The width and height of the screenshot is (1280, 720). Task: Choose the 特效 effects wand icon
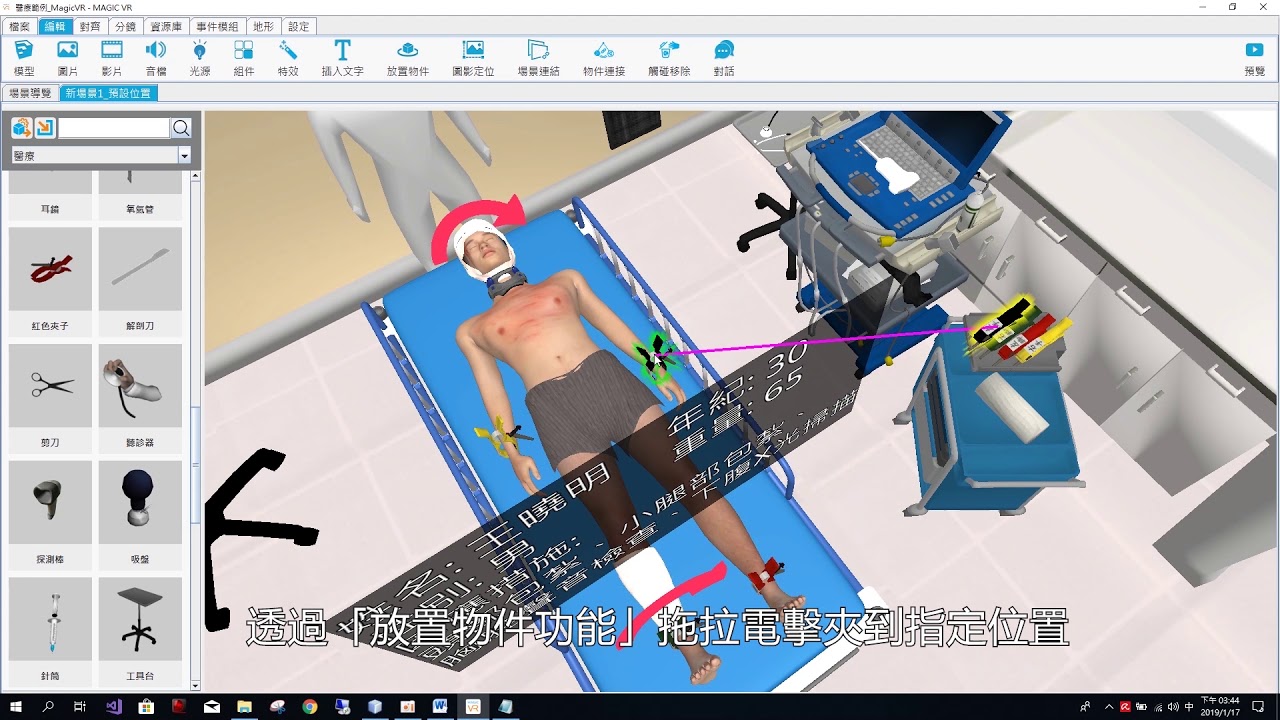[x=288, y=58]
